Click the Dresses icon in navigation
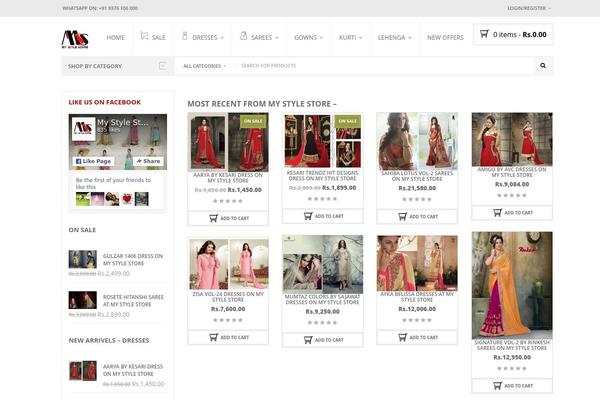 coord(185,36)
